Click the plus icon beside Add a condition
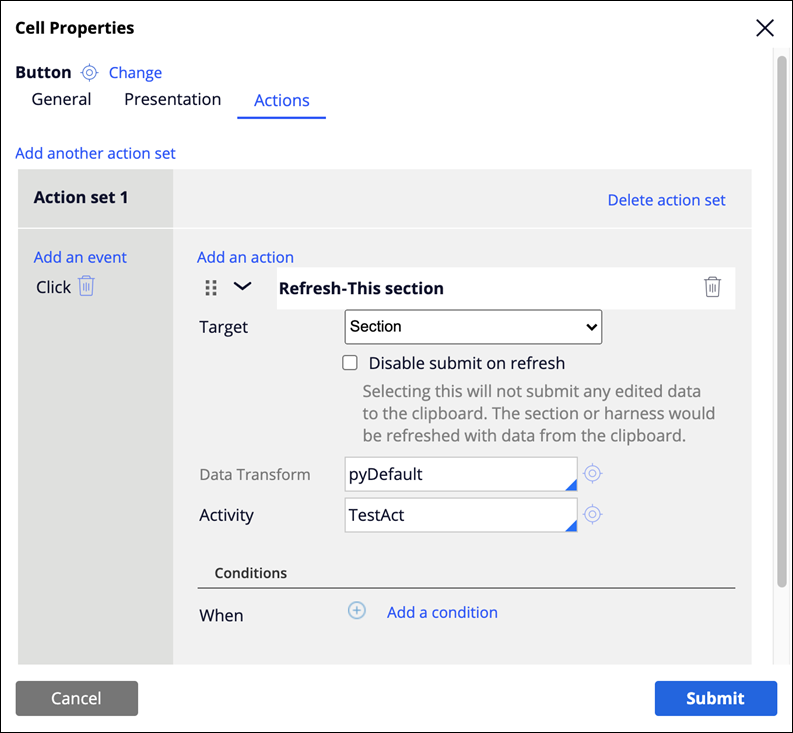This screenshot has height=733, width=793. [x=357, y=611]
